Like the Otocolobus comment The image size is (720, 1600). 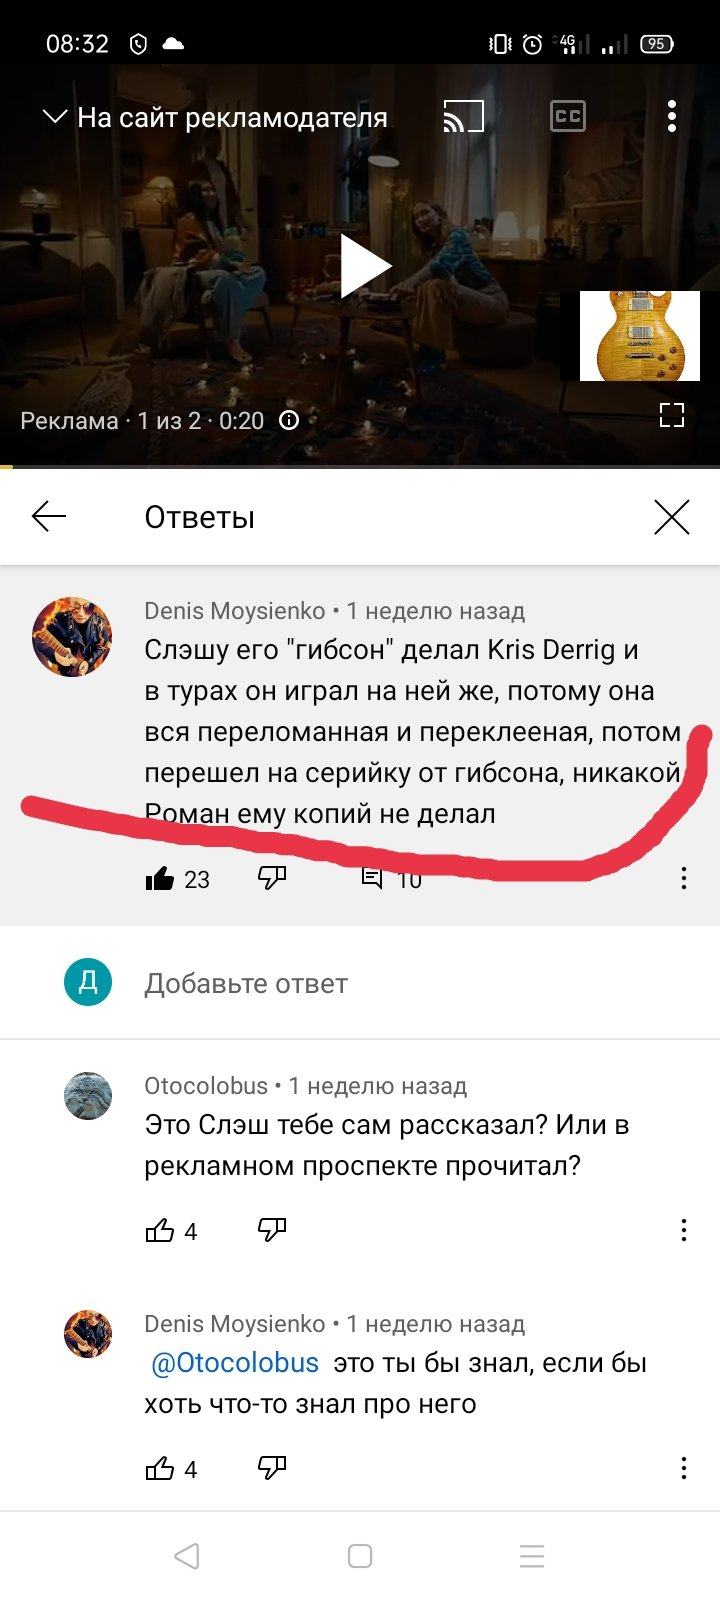(x=160, y=1230)
